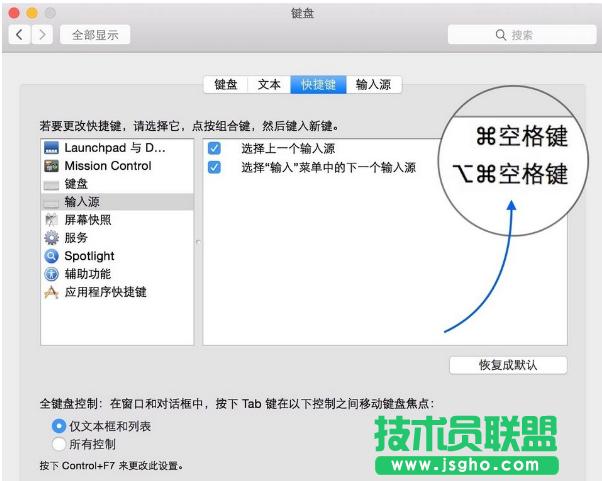
Task: Toggle the 选择"输入"菜单中的下一个输入源 checkbox
Action: click(214, 167)
